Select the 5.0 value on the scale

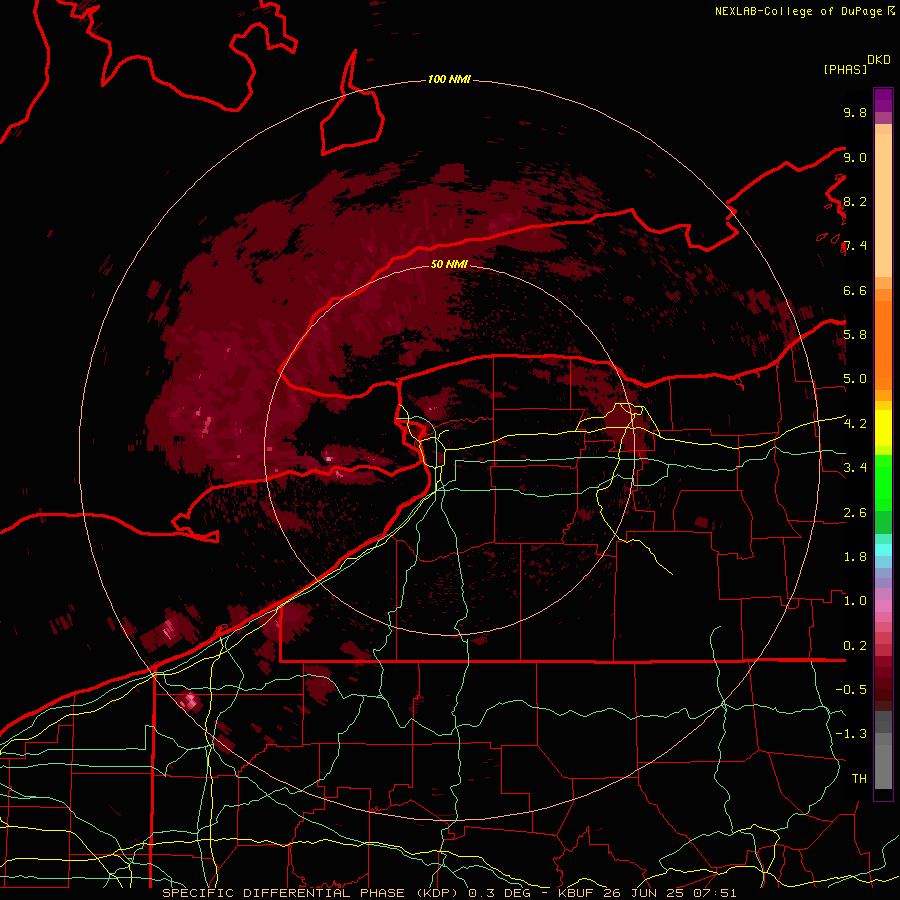[855, 379]
